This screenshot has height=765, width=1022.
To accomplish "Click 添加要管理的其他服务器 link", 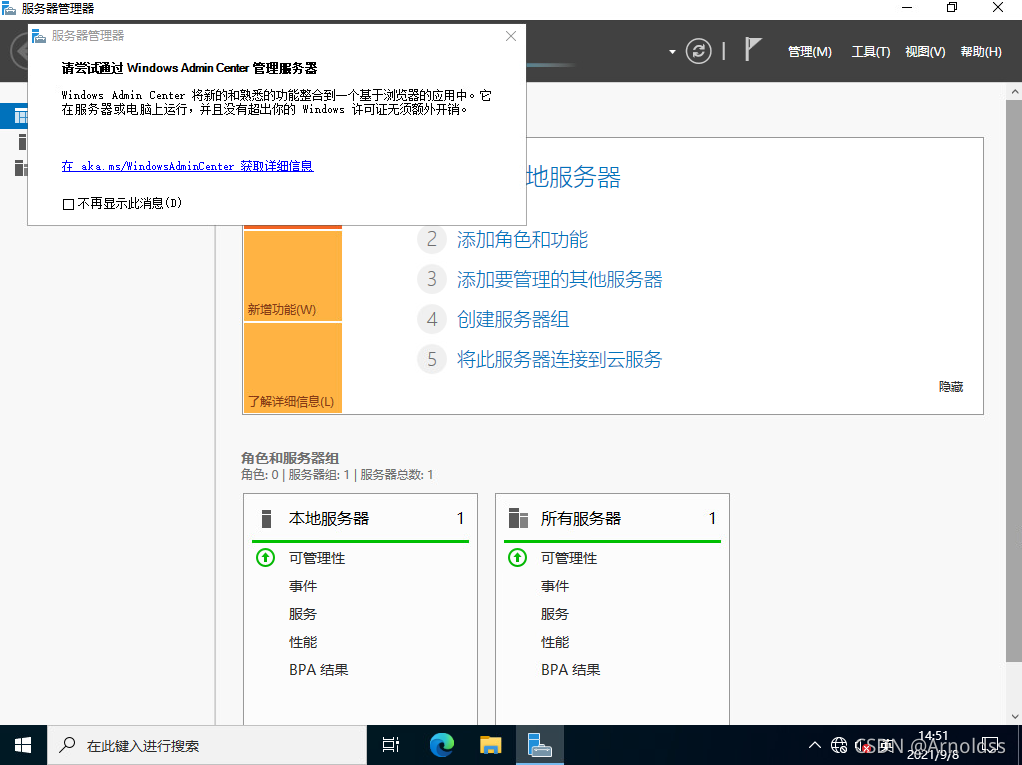I will click(x=559, y=280).
